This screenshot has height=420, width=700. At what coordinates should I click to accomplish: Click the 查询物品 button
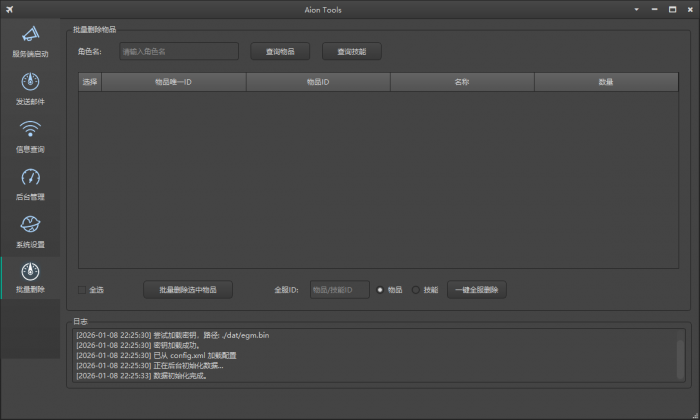280,51
